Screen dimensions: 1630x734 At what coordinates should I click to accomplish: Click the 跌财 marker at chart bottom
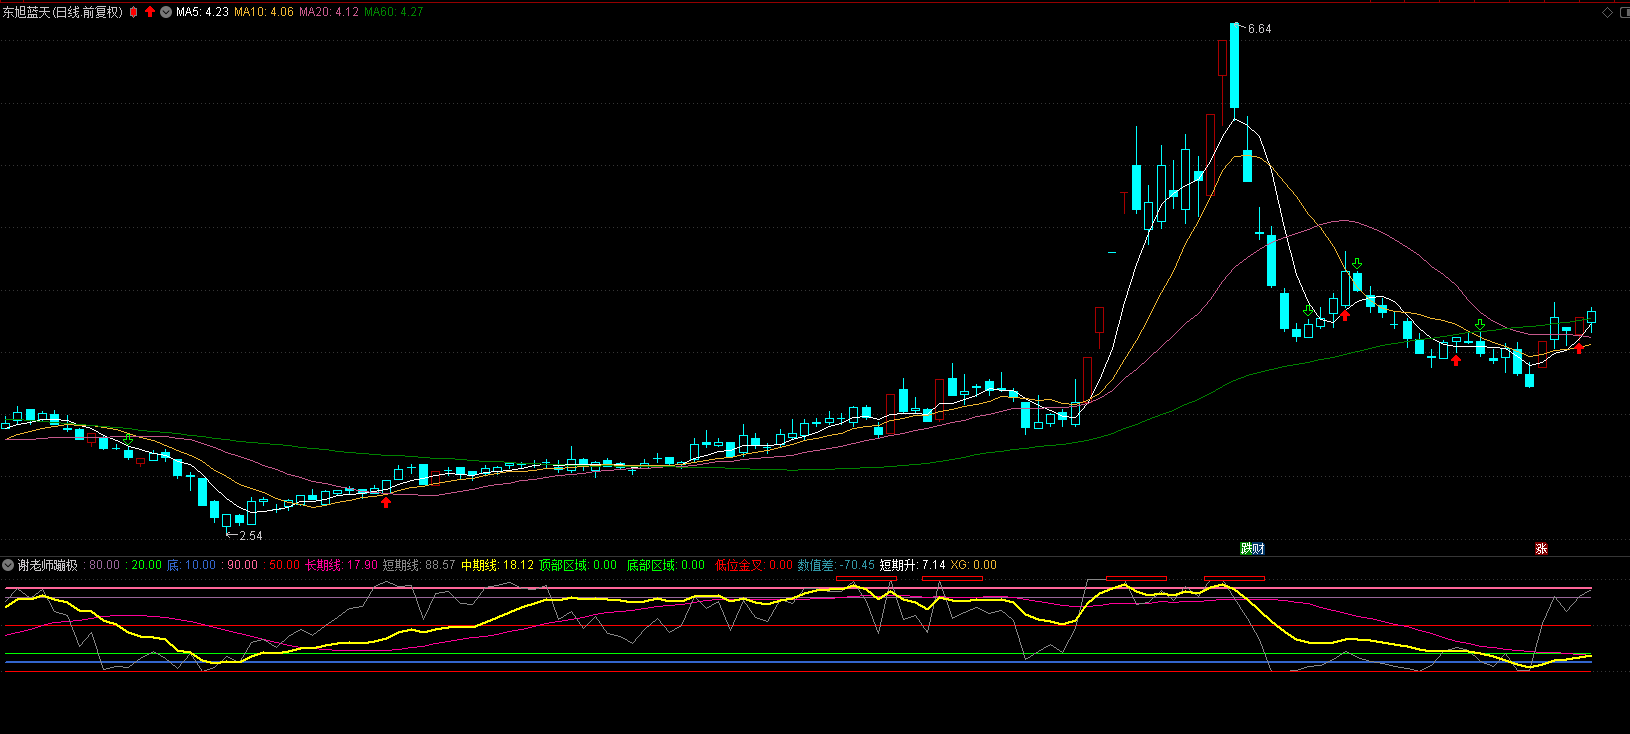1252,548
